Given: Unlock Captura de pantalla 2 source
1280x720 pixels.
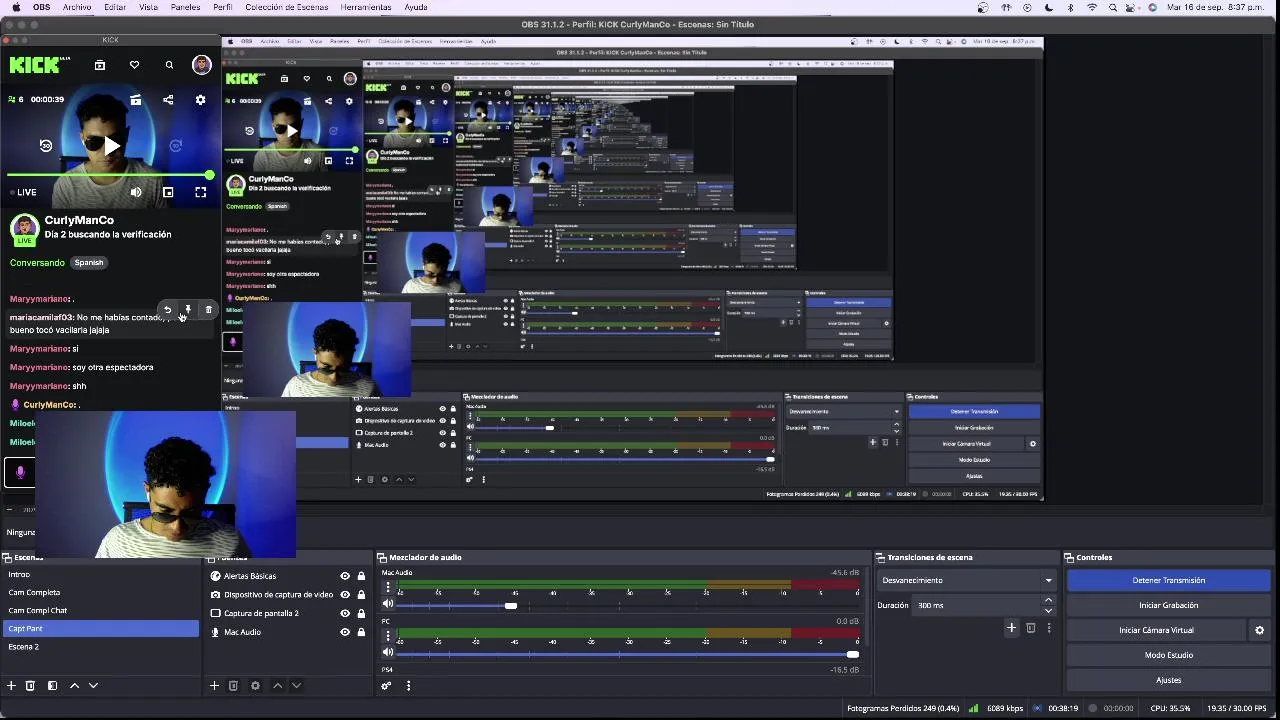Looking at the screenshot, I should pyautogui.click(x=361, y=613).
